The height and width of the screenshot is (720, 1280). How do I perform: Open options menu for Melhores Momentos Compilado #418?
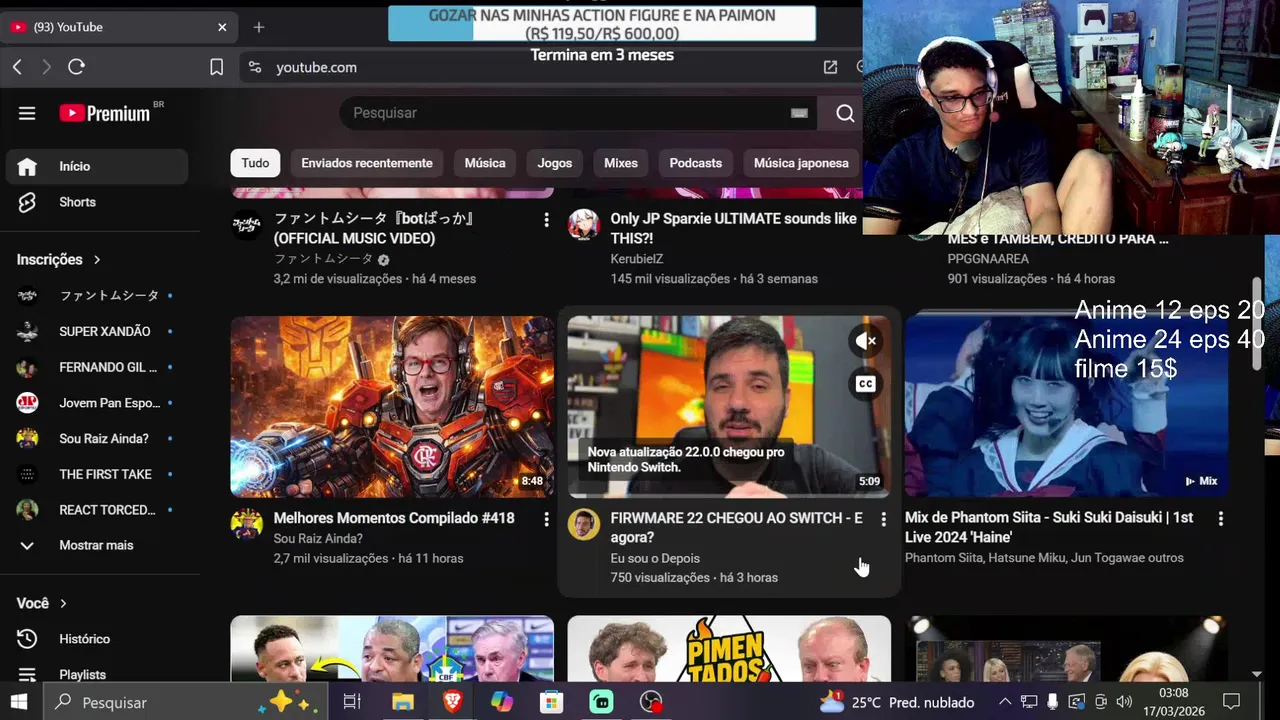tap(546, 519)
